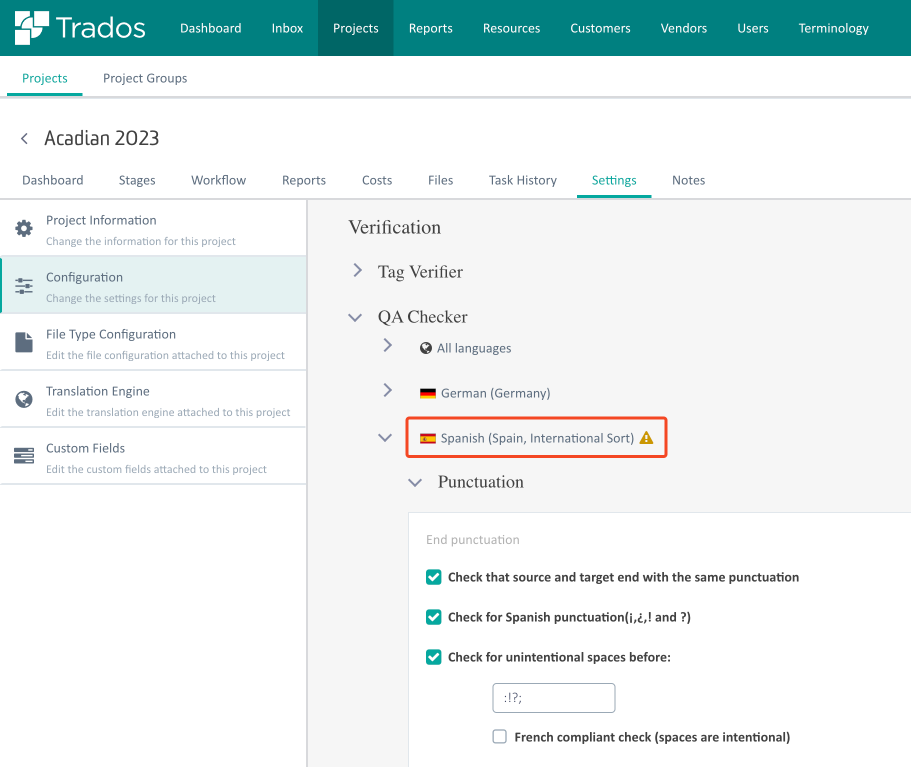Screen dimensions: 911x767
Task: Switch to the project Dashboard tab
Action: (x=53, y=180)
